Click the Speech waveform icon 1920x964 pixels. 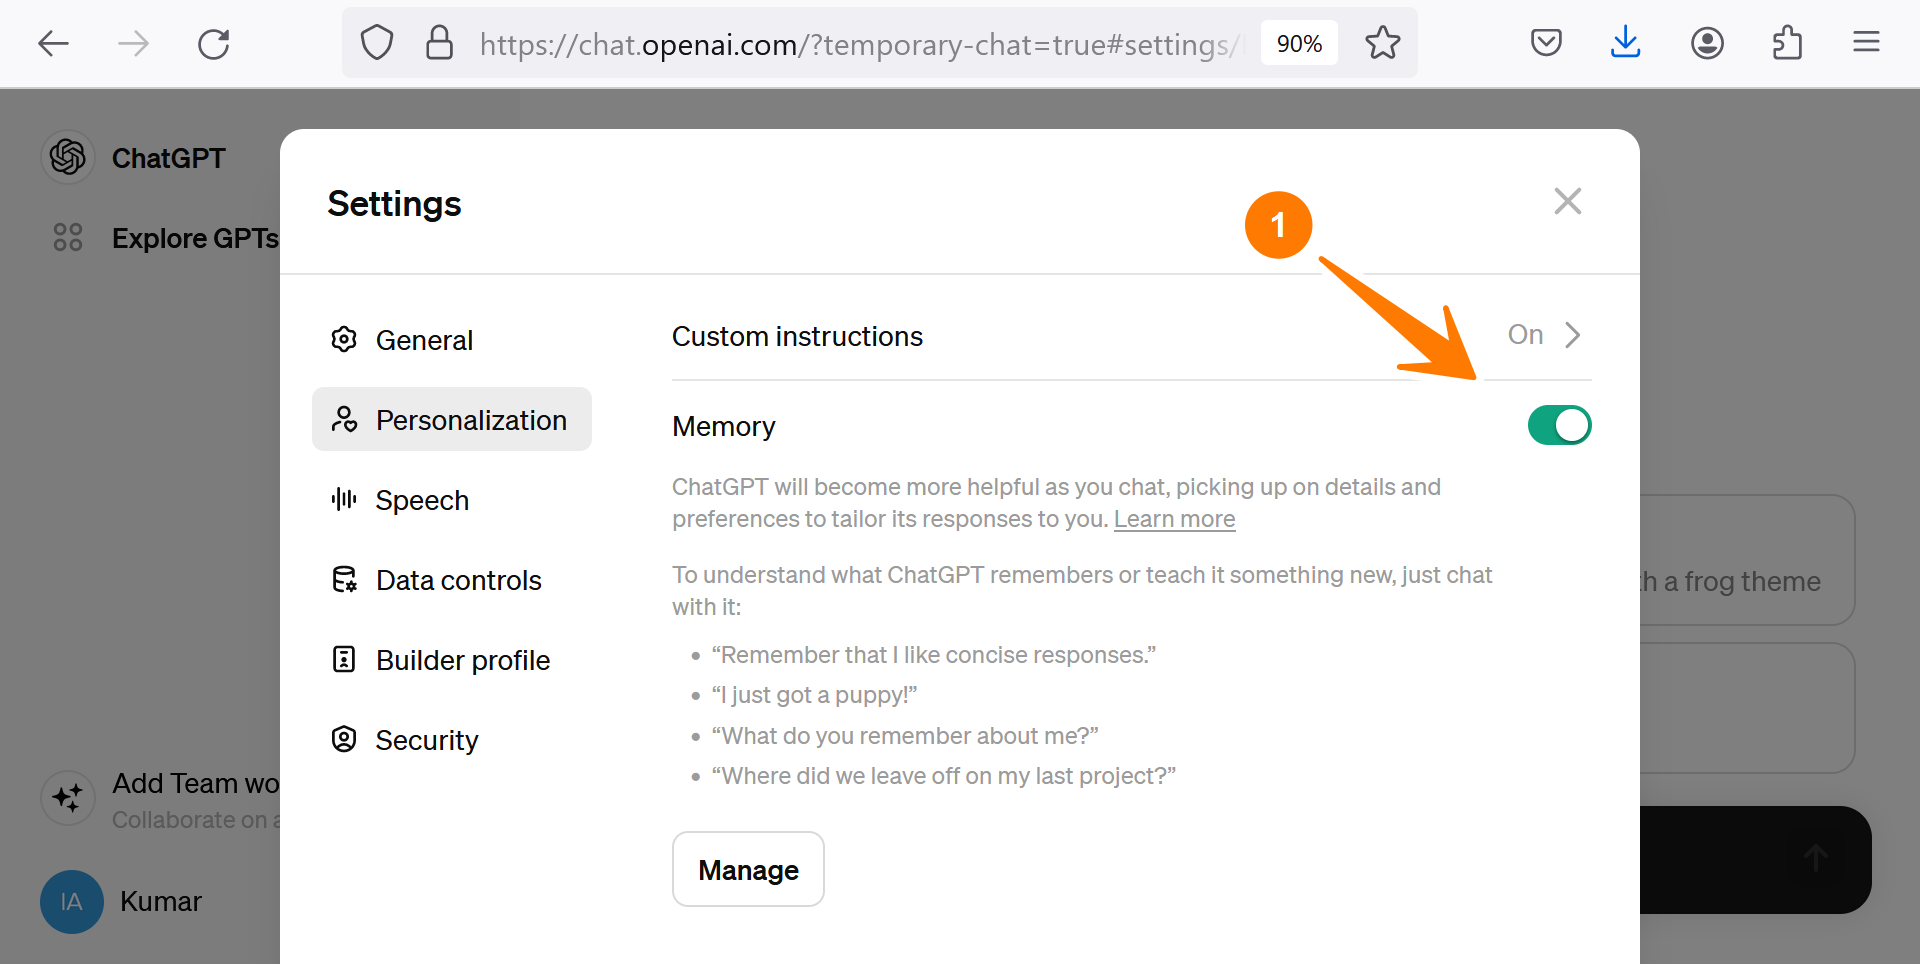[344, 499]
